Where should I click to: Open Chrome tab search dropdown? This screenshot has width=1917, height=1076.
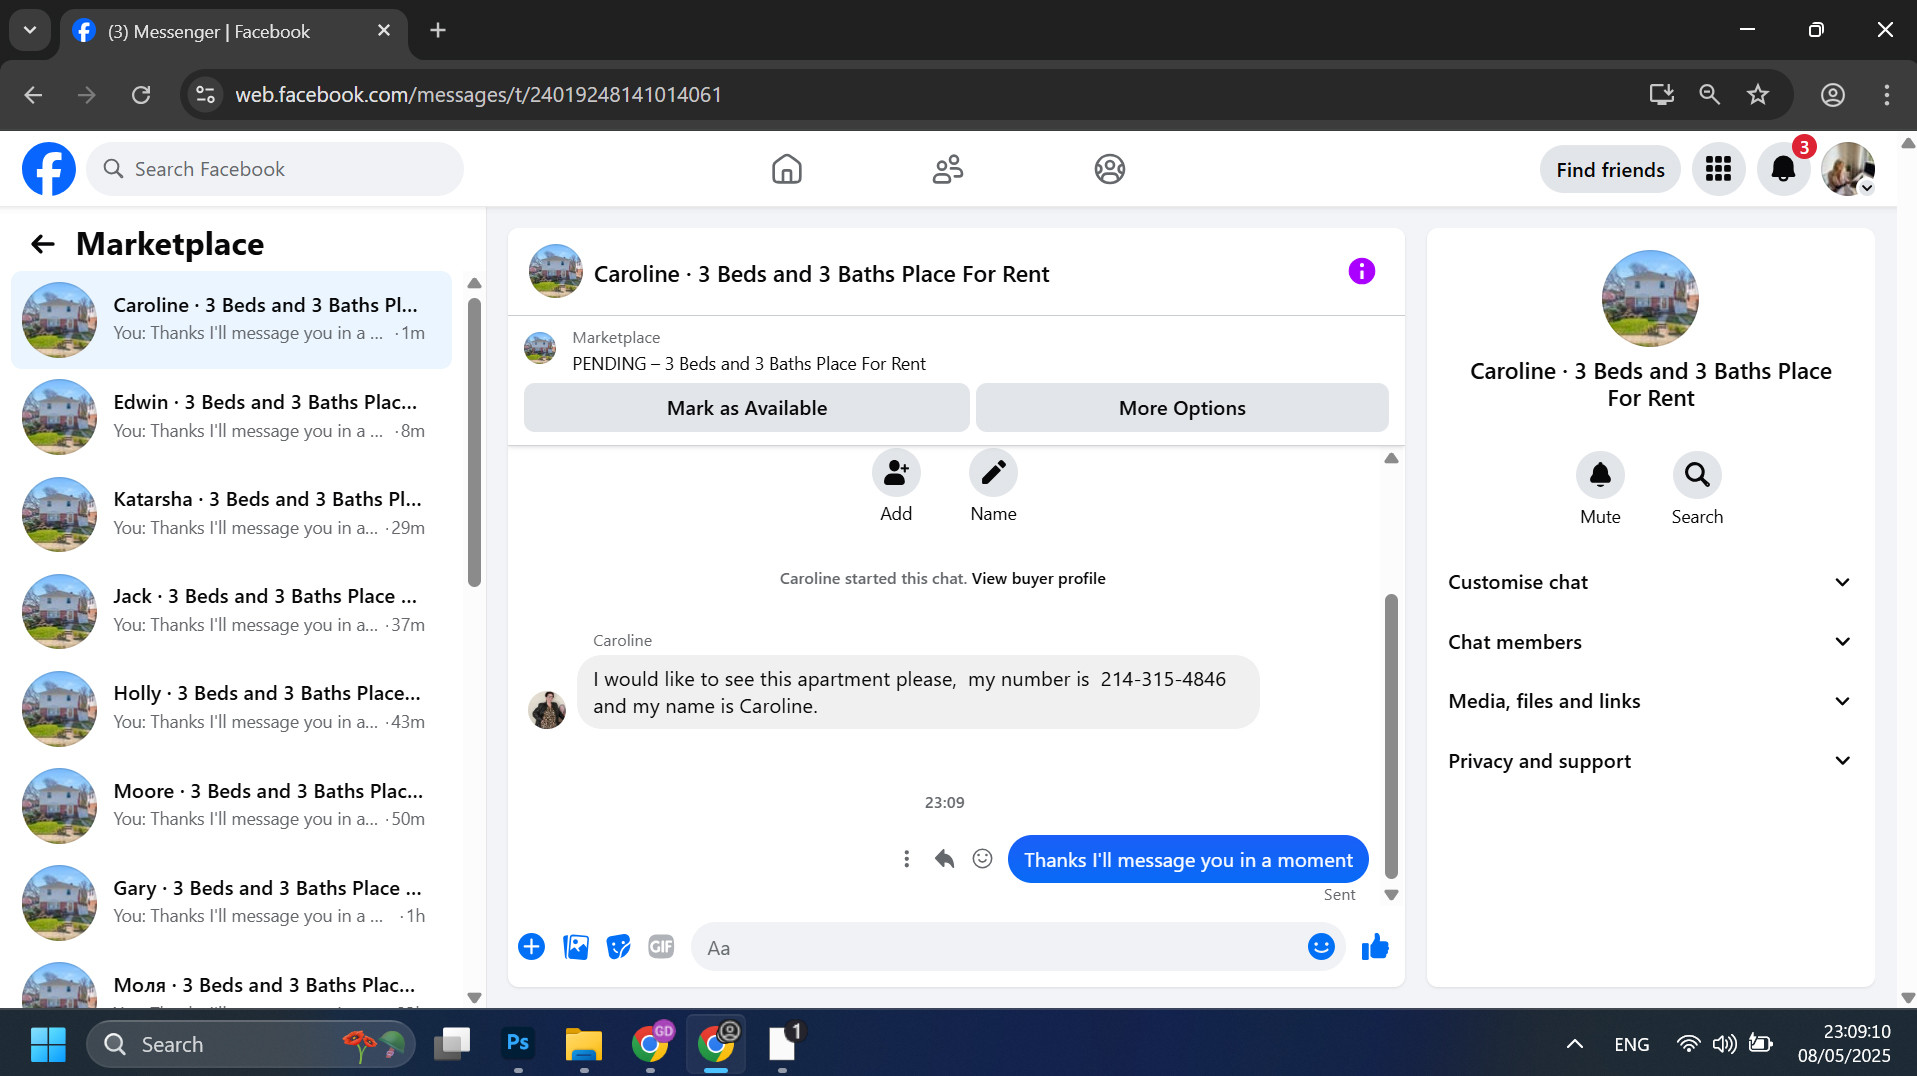click(30, 30)
